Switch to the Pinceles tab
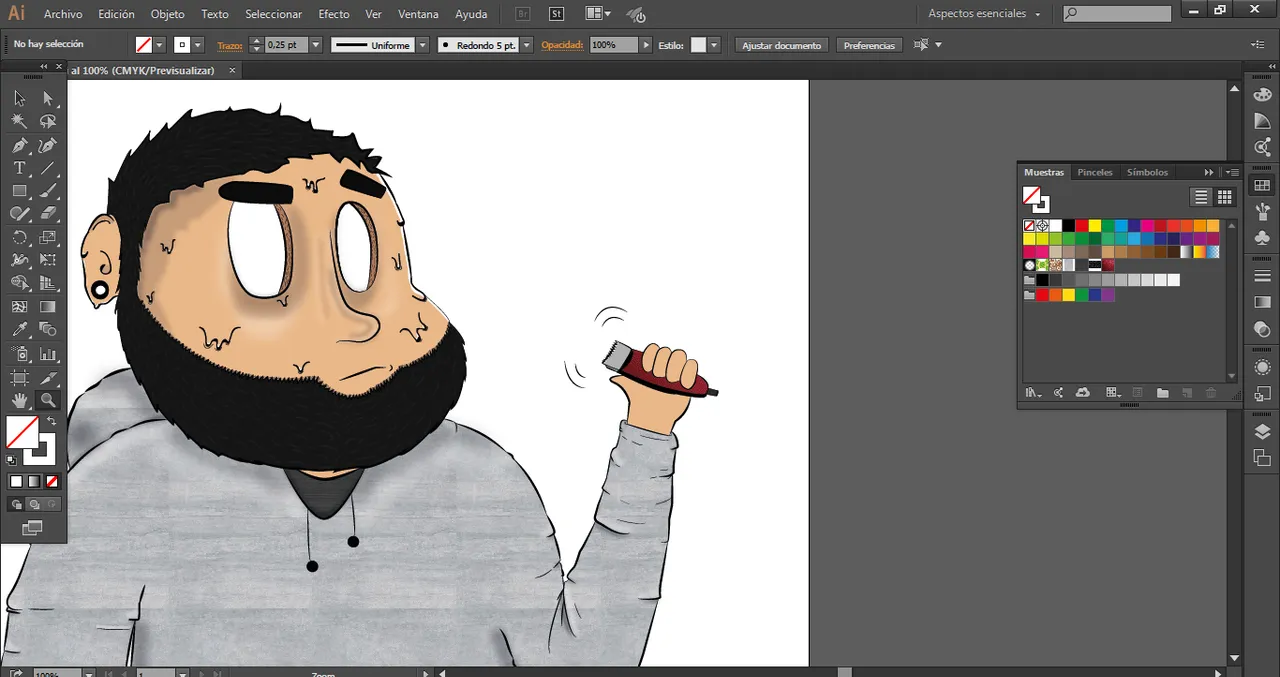The image size is (1280, 677). (x=1094, y=172)
